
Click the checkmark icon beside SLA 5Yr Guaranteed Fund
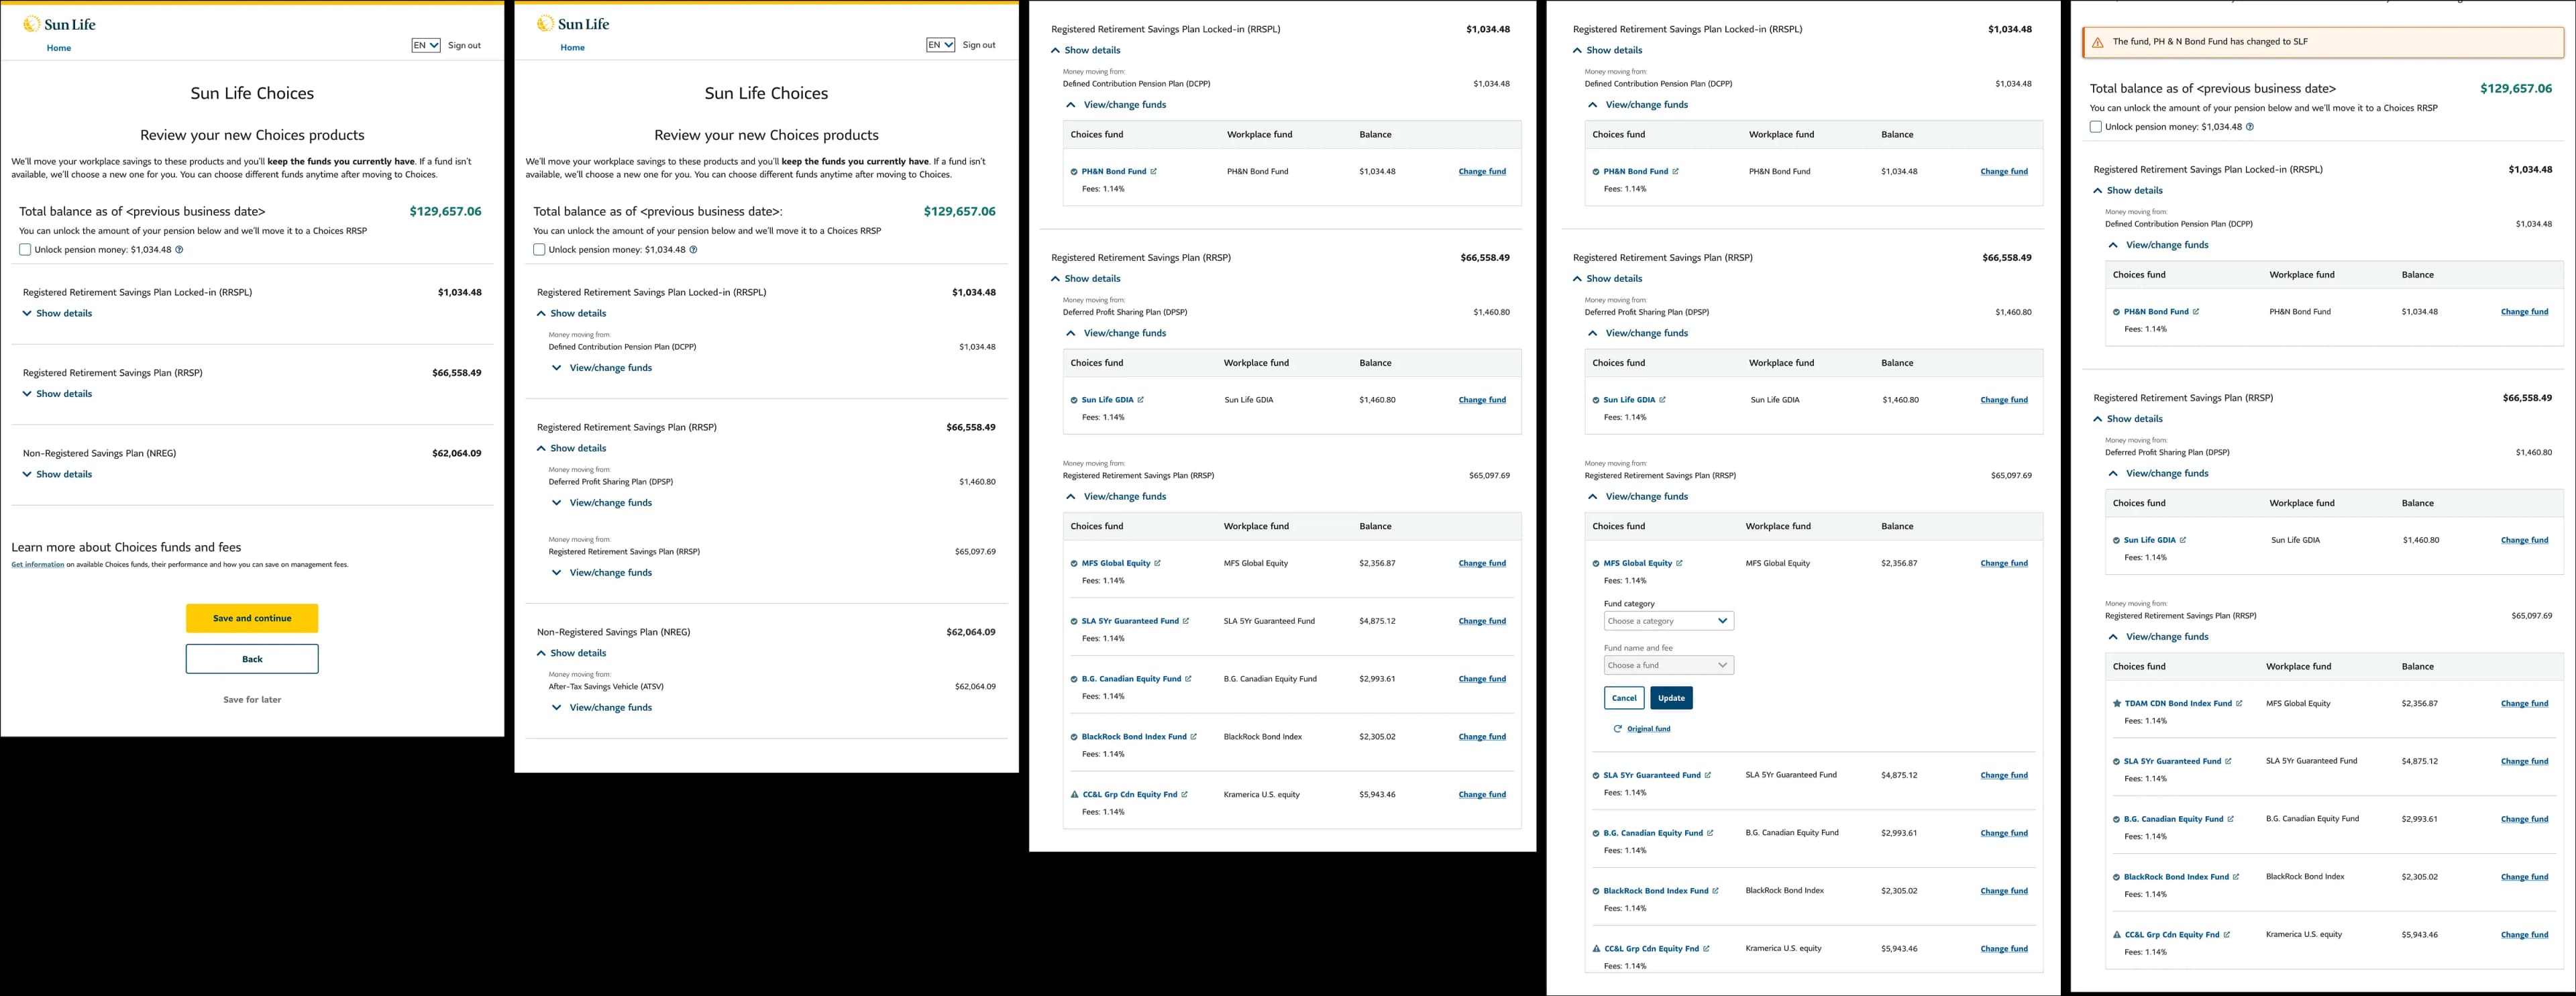(x=1074, y=620)
